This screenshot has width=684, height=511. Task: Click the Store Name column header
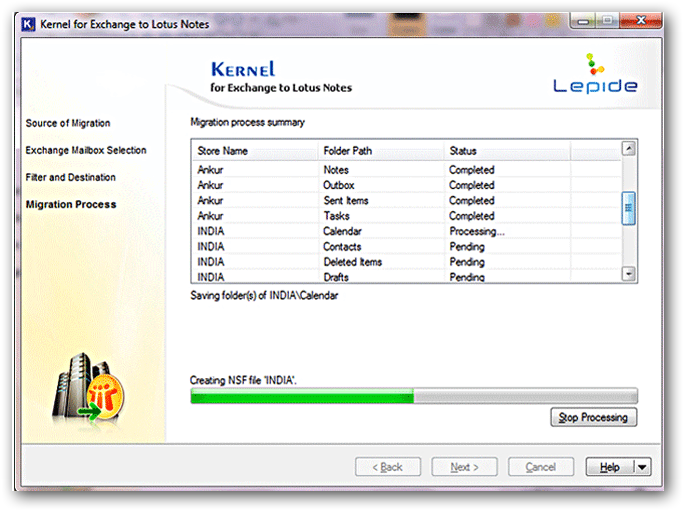tap(255, 151)
